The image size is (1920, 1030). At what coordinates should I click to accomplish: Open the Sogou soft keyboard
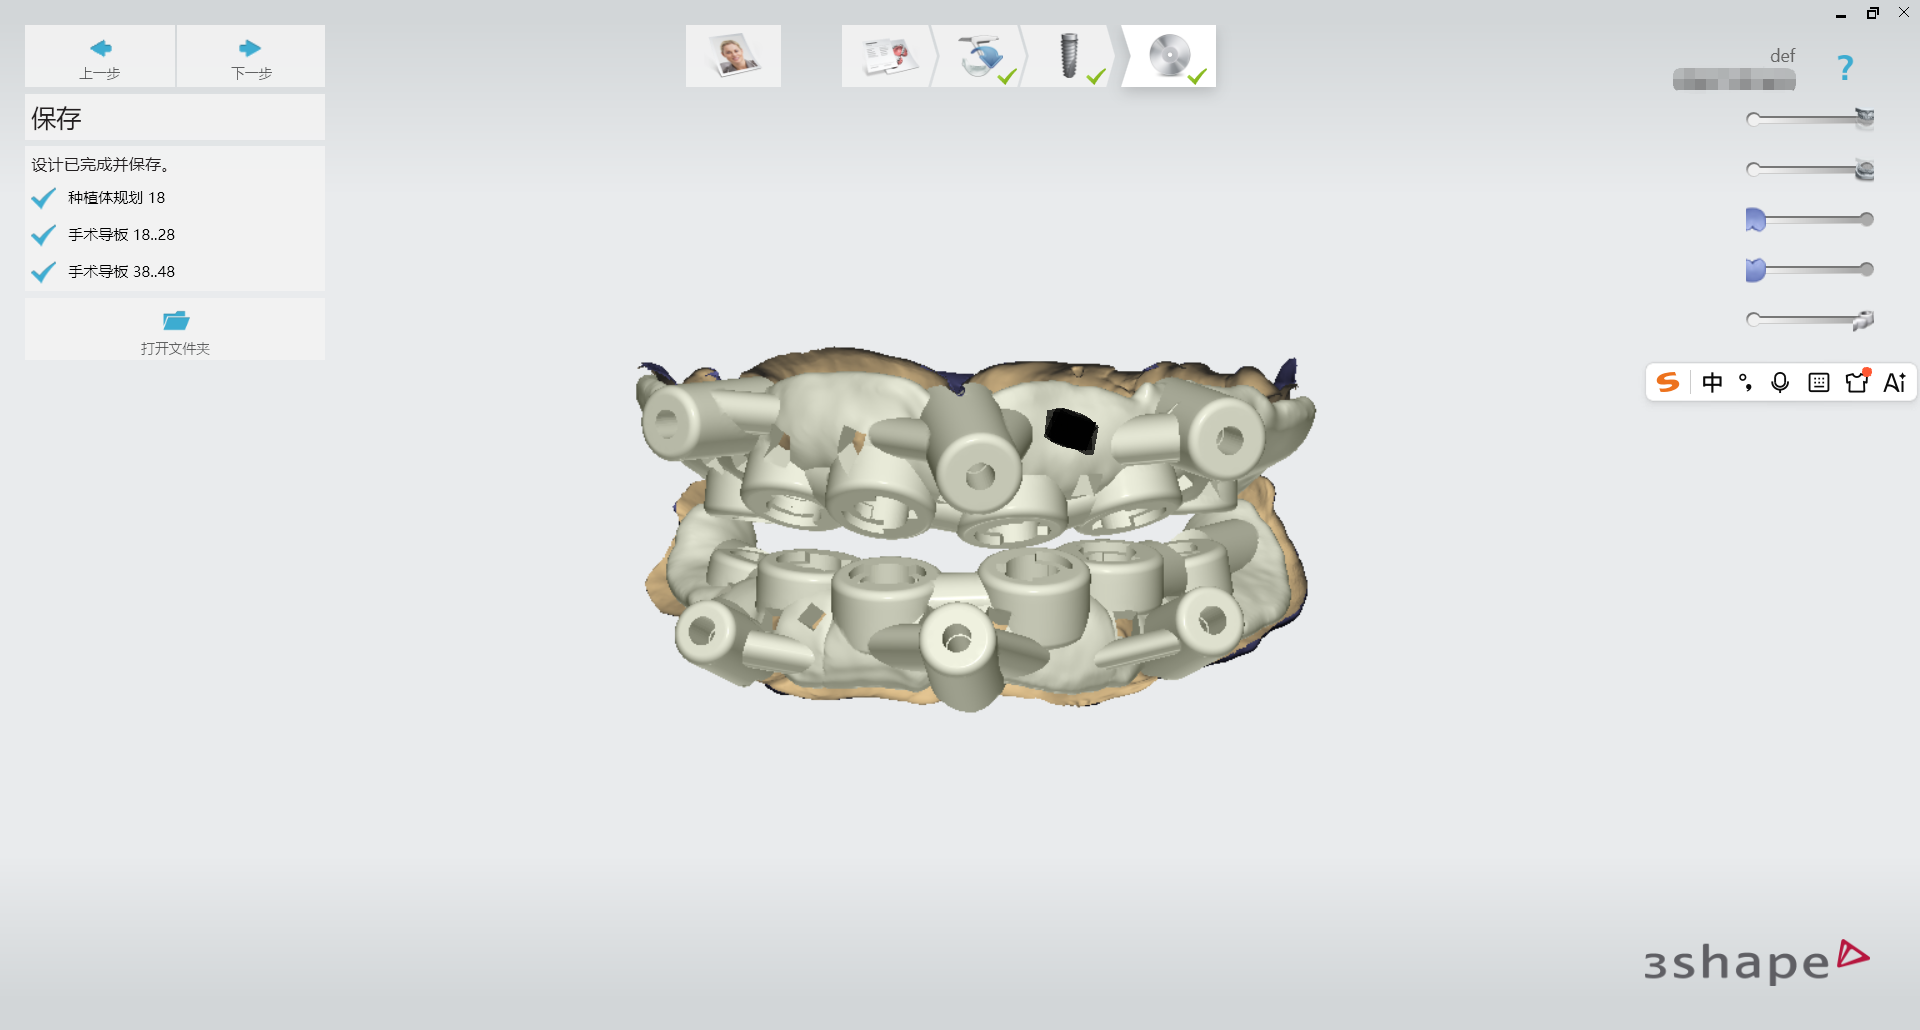point(1819,382)
